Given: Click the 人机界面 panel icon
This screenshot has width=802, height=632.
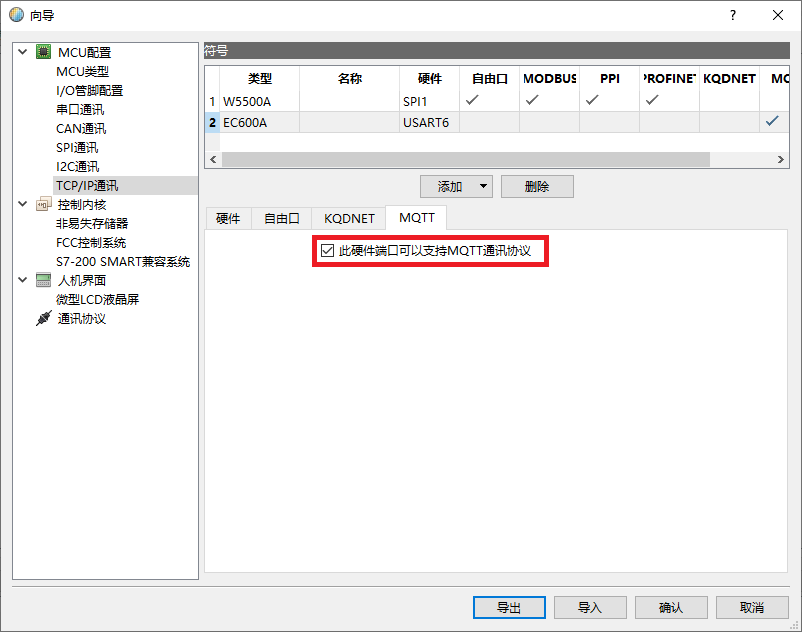Looking at the screenshot, I should tap(43, 280).
